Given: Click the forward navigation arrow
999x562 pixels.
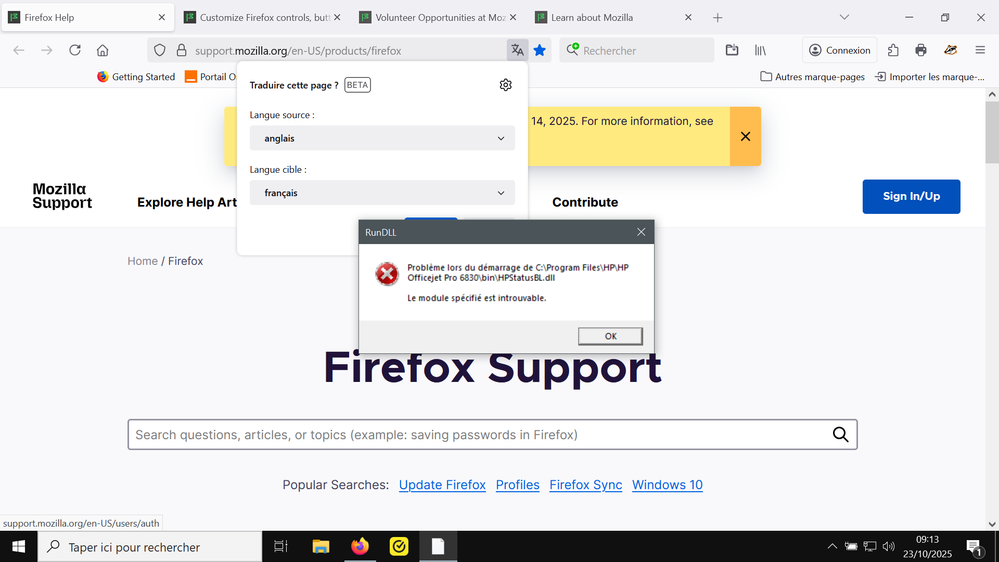Looking at the screenshot, I should (47, 50).
